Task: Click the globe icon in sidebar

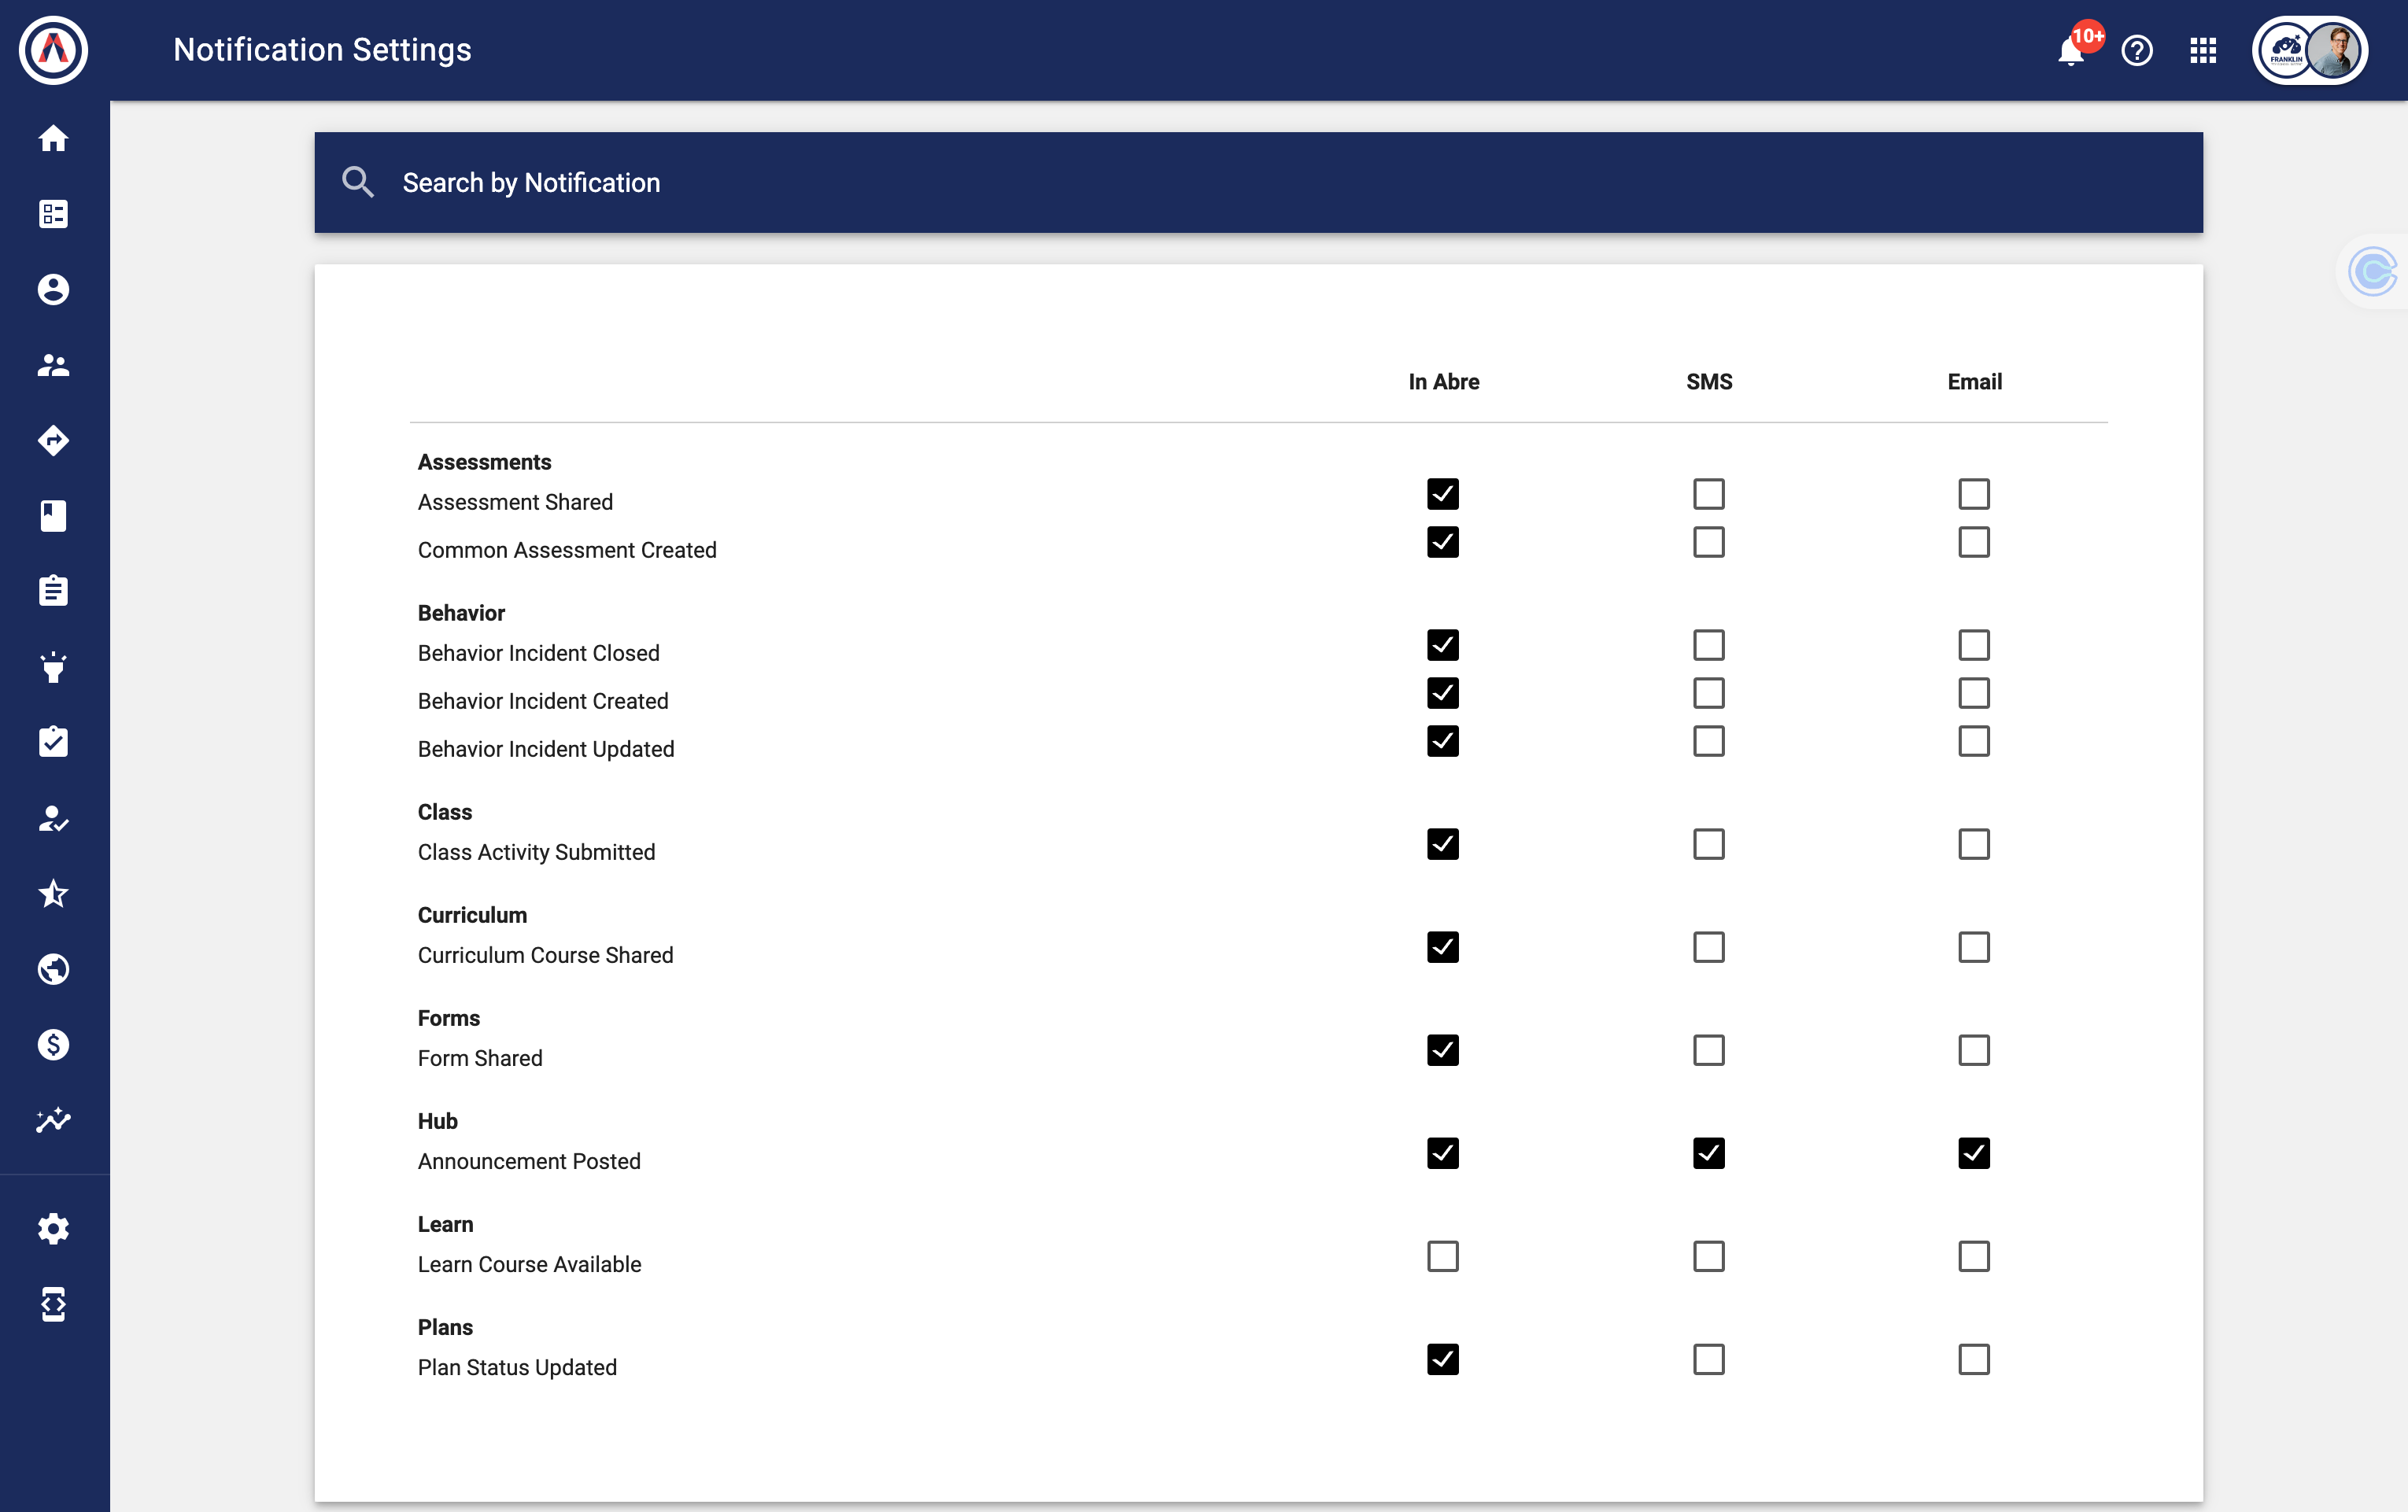Action: click(54, 969)
